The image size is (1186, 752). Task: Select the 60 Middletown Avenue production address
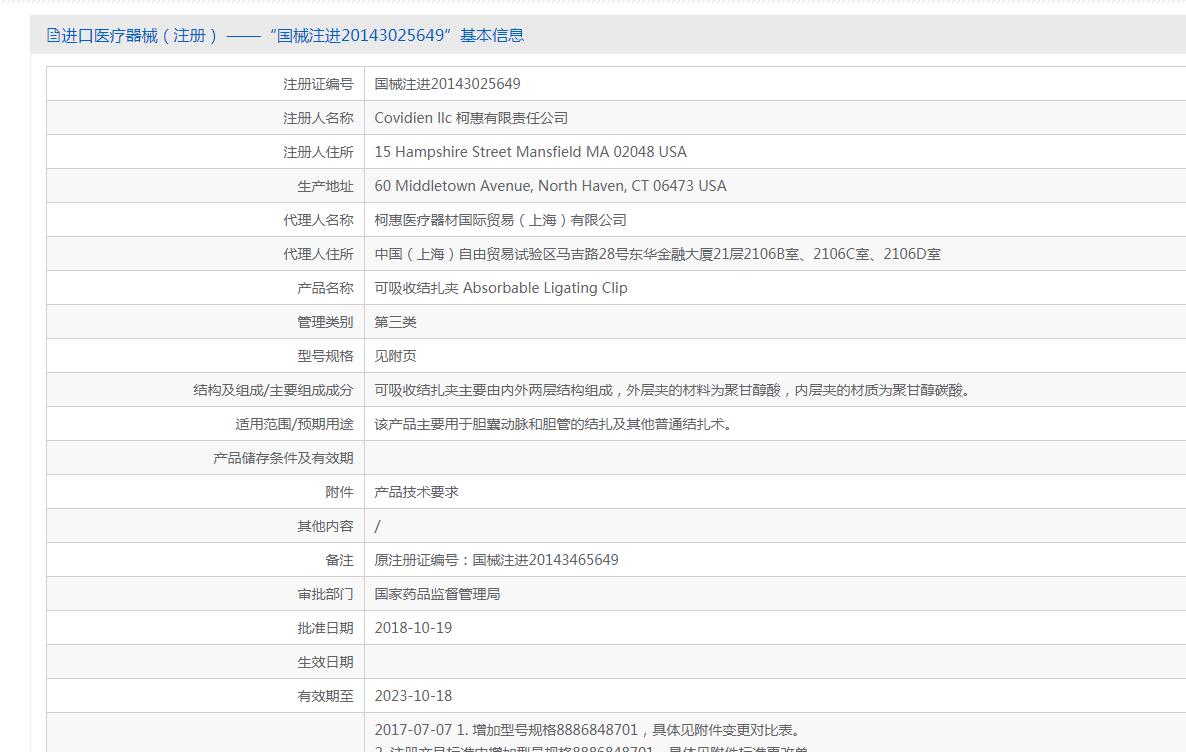(550, 186)
